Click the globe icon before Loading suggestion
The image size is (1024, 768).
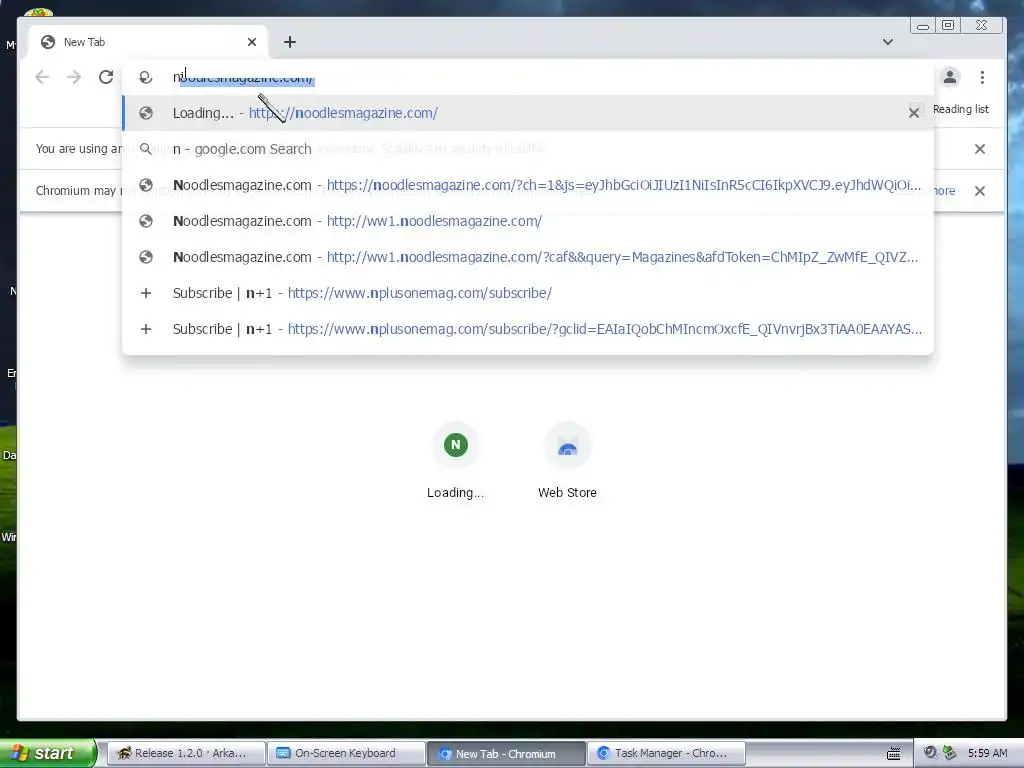[146, 113]
